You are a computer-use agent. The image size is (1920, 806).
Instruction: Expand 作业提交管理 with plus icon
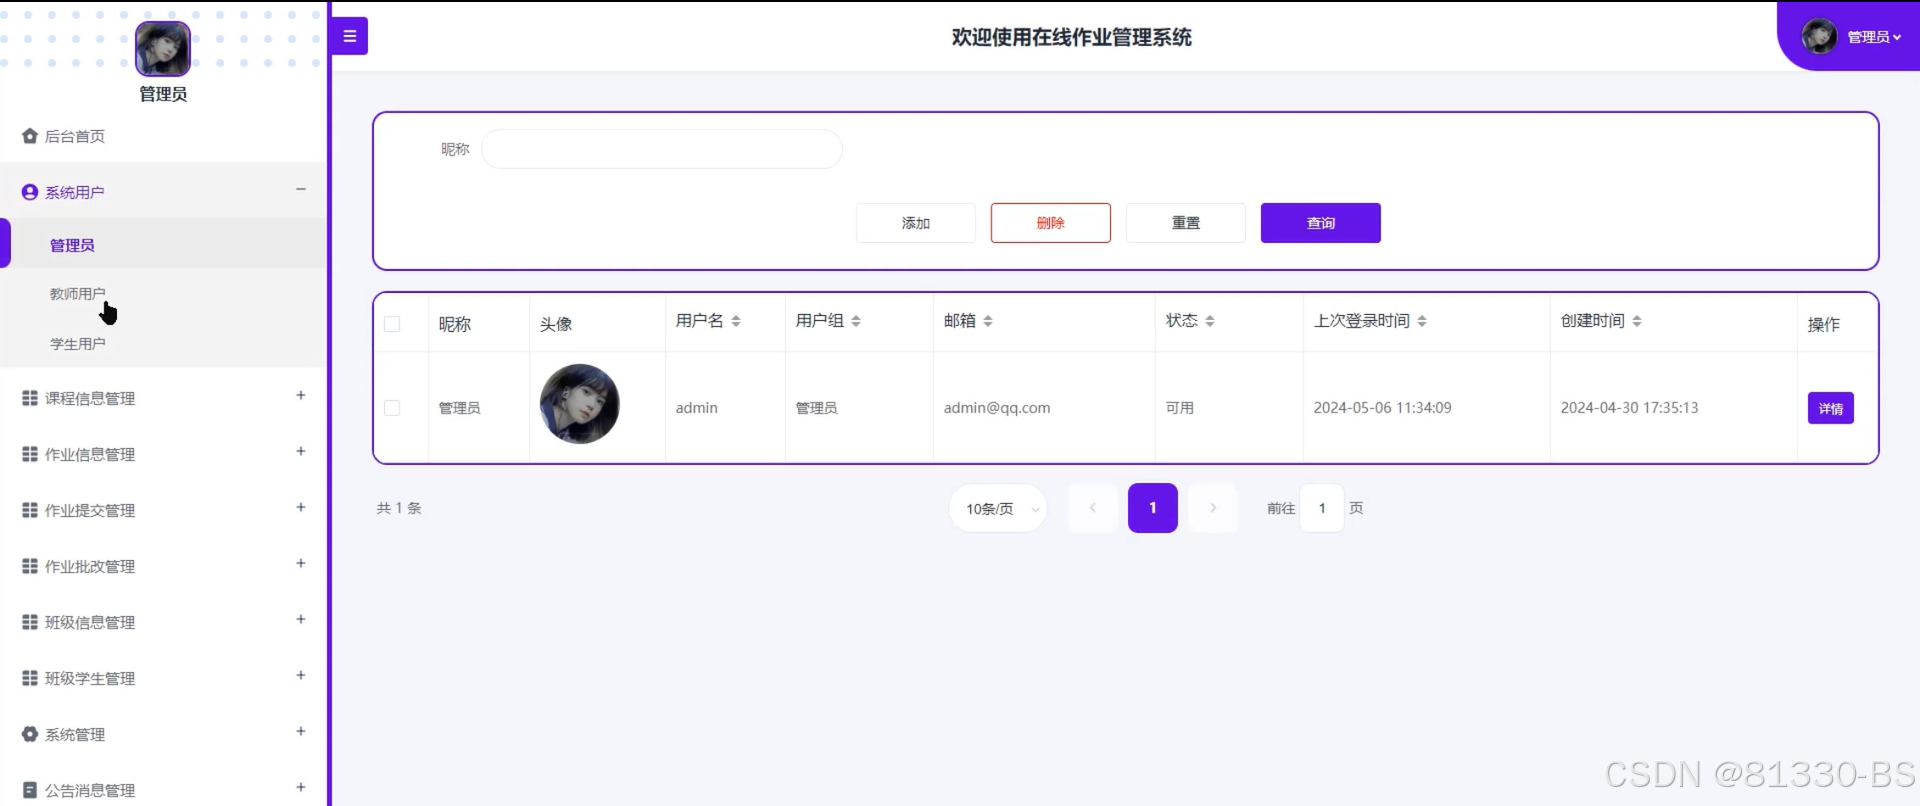(x=301, y=507)
